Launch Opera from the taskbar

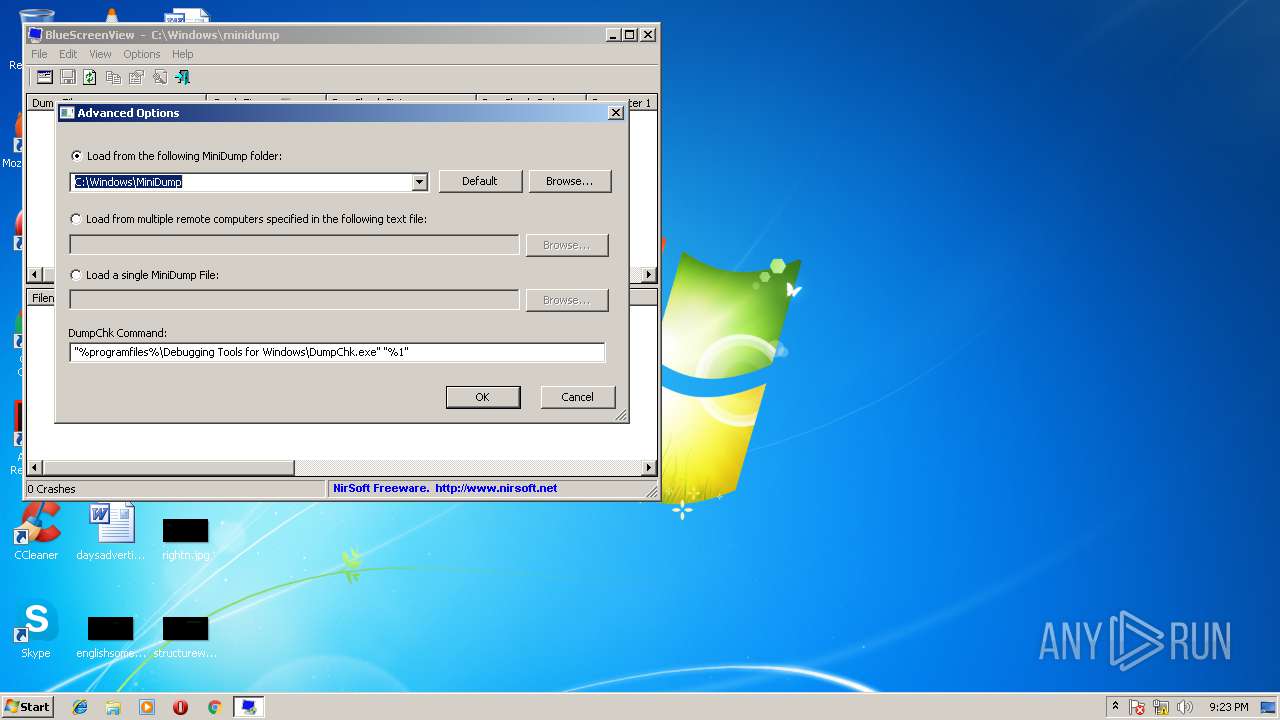(180, 707)
